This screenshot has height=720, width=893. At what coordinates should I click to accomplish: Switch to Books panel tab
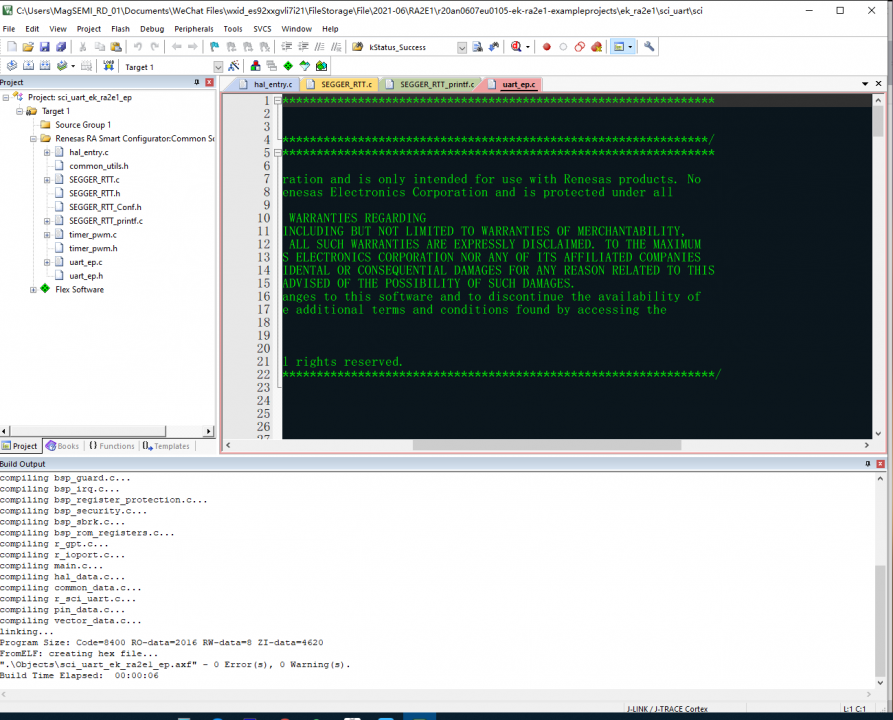click(63, 446)
